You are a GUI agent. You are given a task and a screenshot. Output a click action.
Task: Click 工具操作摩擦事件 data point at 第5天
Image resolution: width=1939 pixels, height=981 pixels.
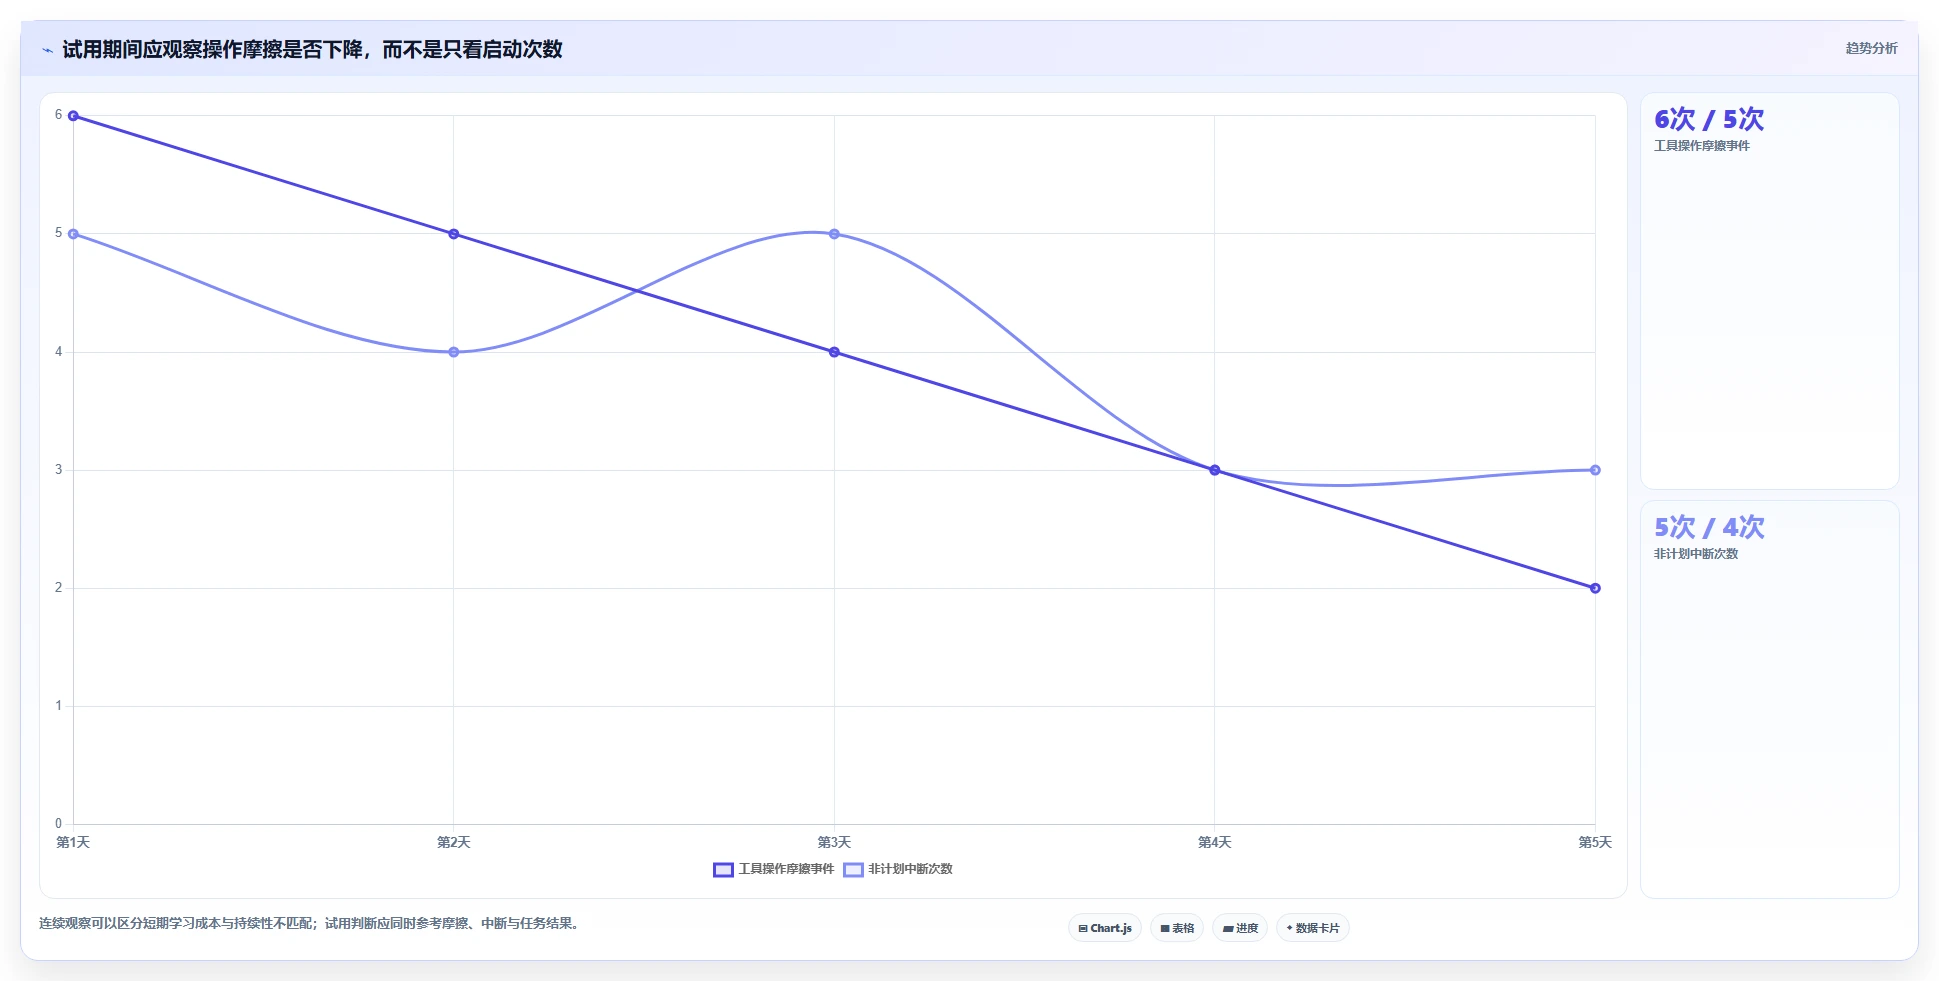click(x=1595, y=588)
